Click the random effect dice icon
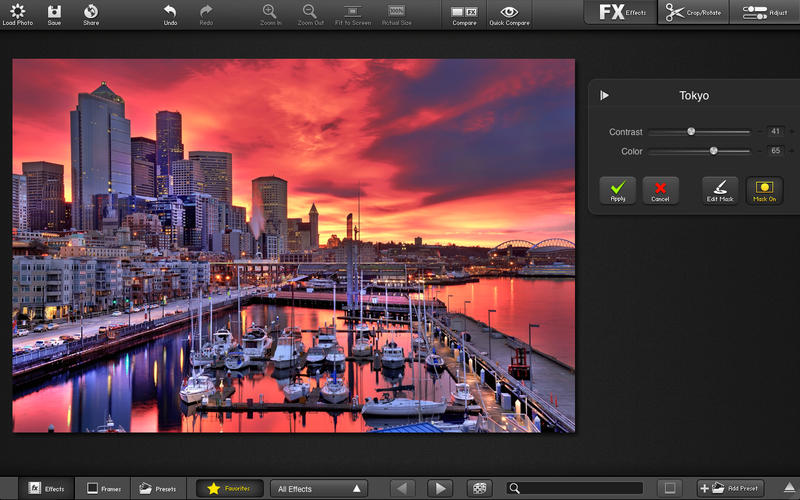This screenshot has width=800, height=500. pos(480,488)
